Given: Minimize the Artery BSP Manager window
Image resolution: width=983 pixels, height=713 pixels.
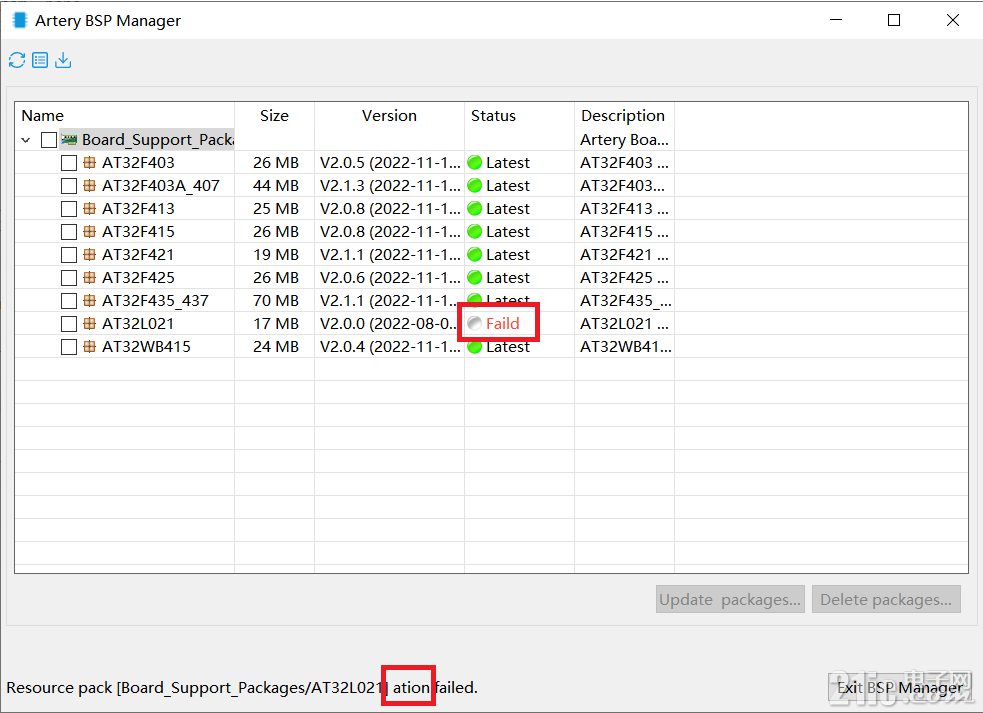Looking at the screenshot, I should coord(836,20).
